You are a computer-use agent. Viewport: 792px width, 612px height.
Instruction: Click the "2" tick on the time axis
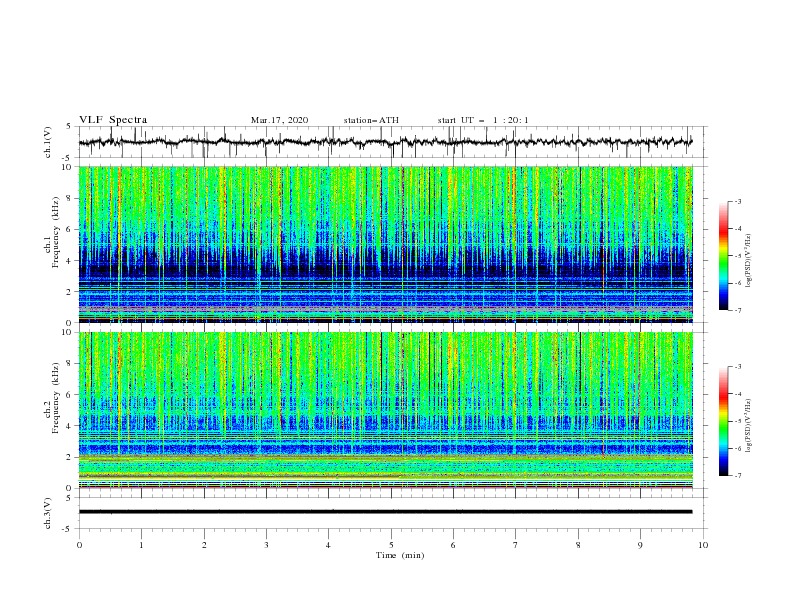point(204,545)
